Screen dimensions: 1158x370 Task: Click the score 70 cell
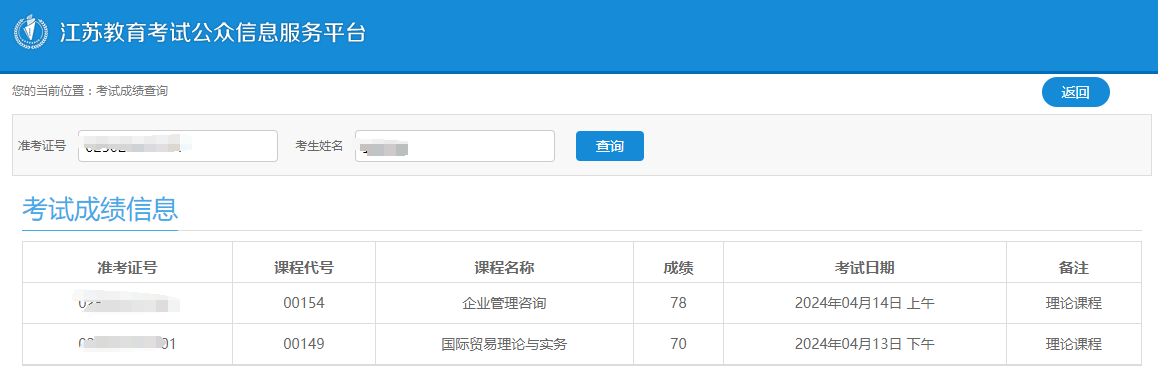[678, 343]
